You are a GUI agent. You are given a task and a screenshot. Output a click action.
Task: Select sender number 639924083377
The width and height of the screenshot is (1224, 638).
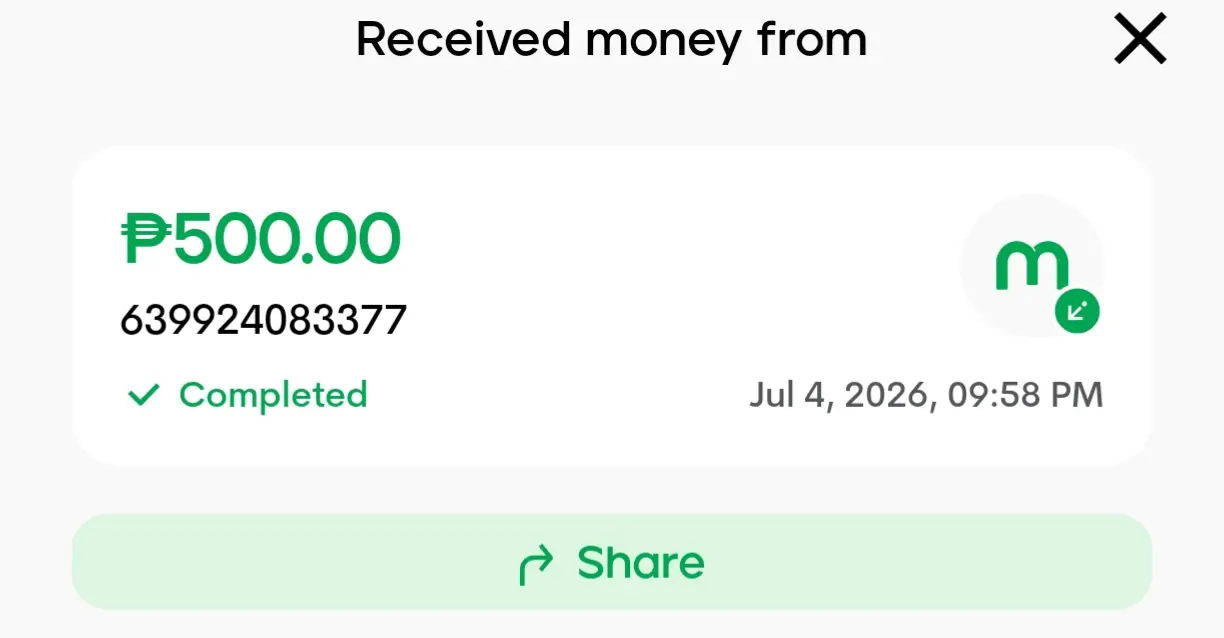[x=264, y=321]
